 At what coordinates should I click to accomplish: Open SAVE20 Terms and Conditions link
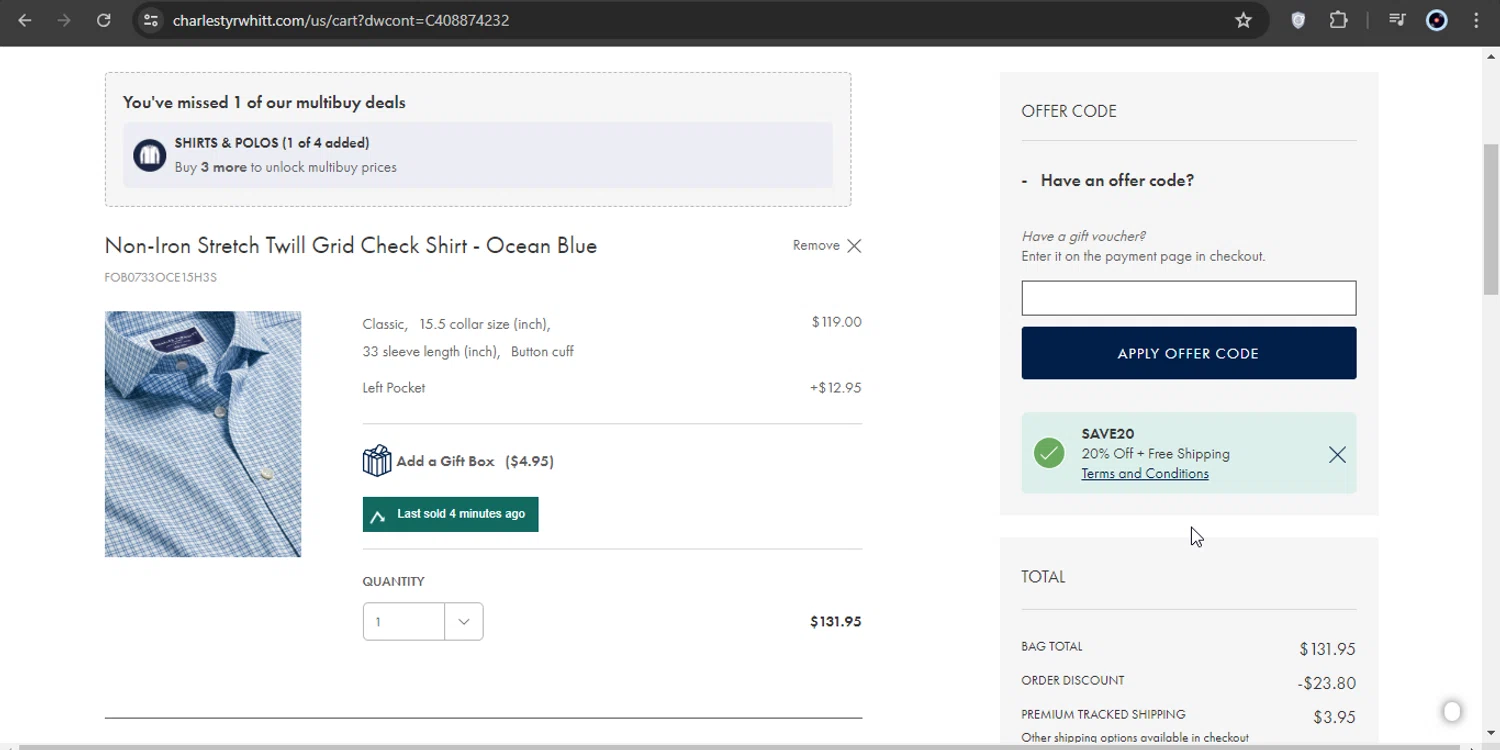tap(1145, 474)
